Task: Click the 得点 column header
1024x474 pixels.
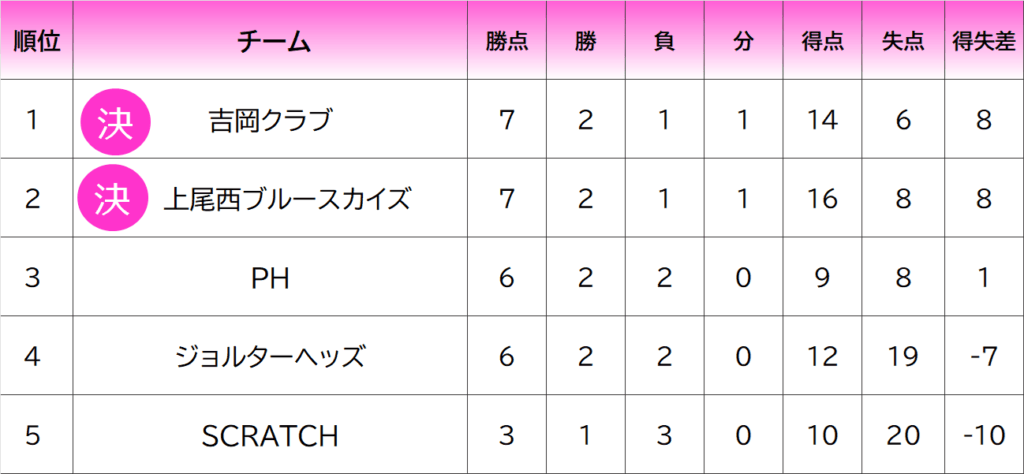Action: click(822, 42)
